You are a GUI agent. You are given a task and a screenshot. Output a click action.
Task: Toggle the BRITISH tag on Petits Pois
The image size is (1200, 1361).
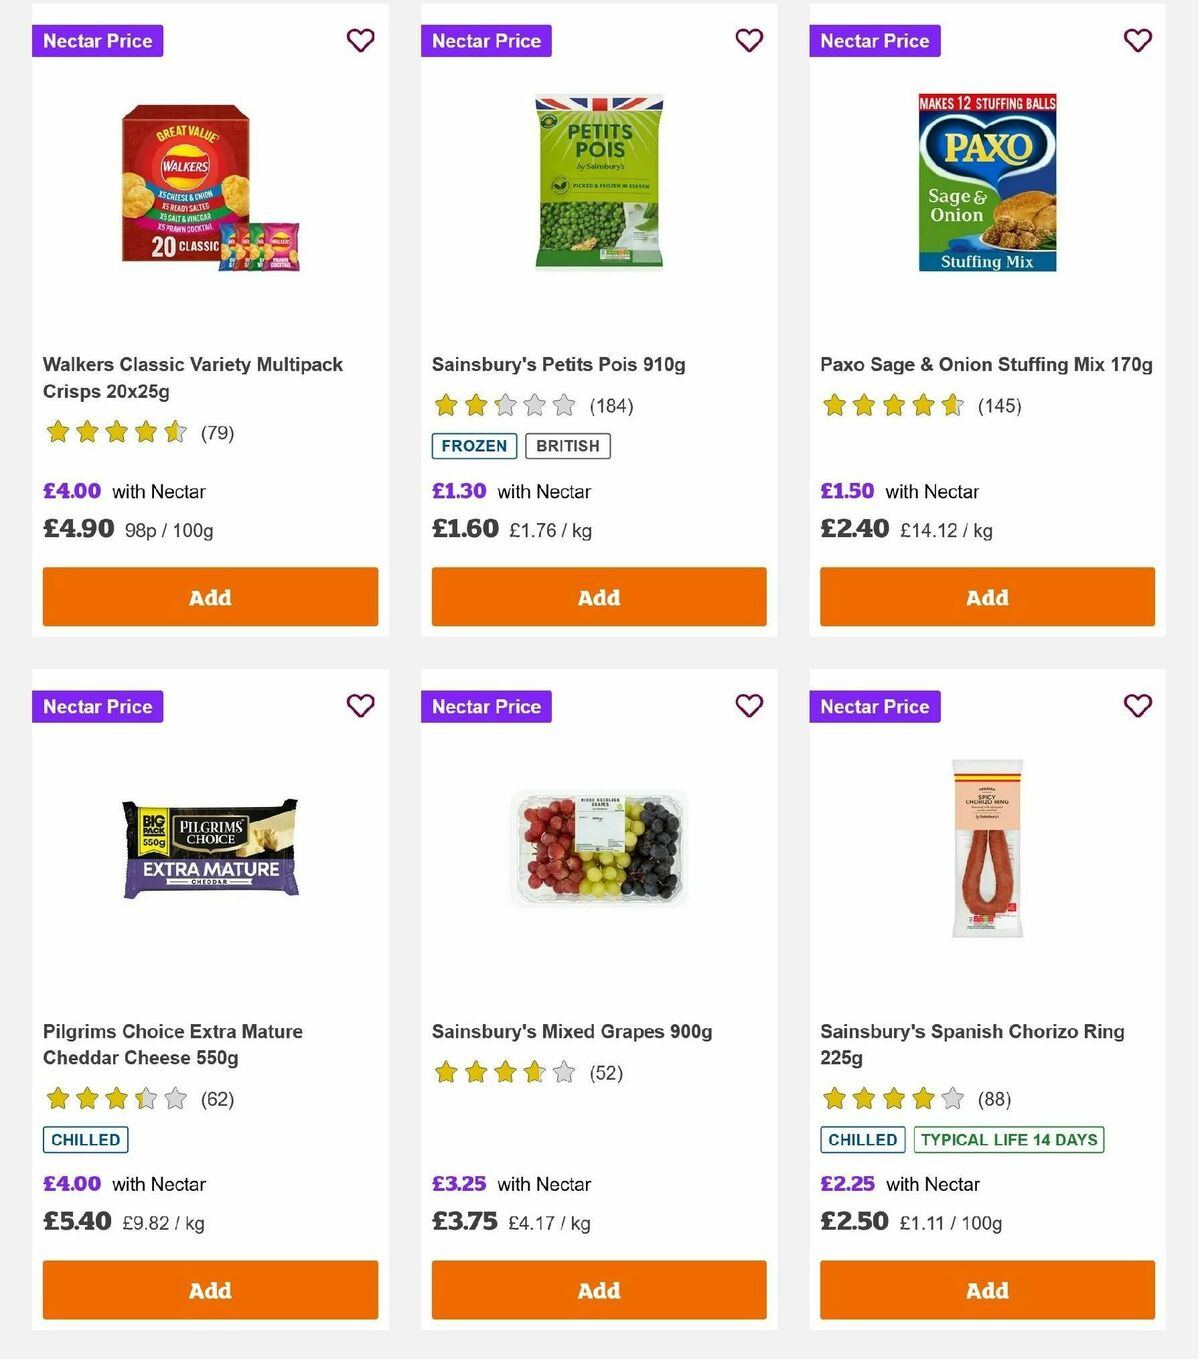click(567, 446)
